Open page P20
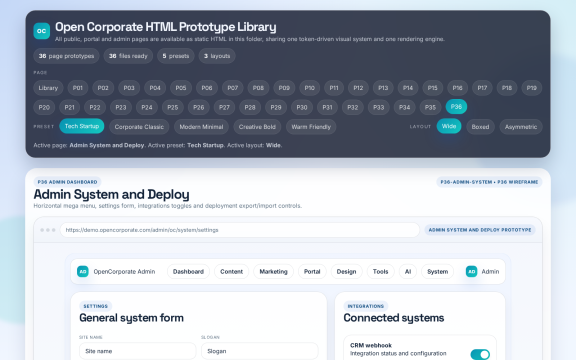 point(44,107)
